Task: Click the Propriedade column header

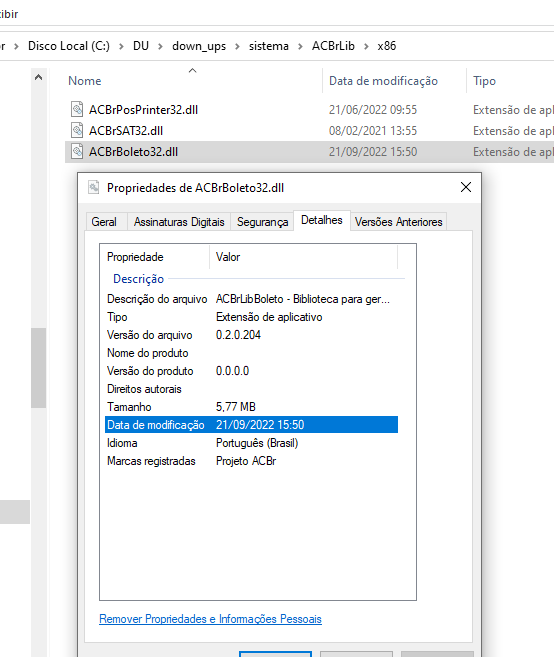Action: tap(135, 257)
